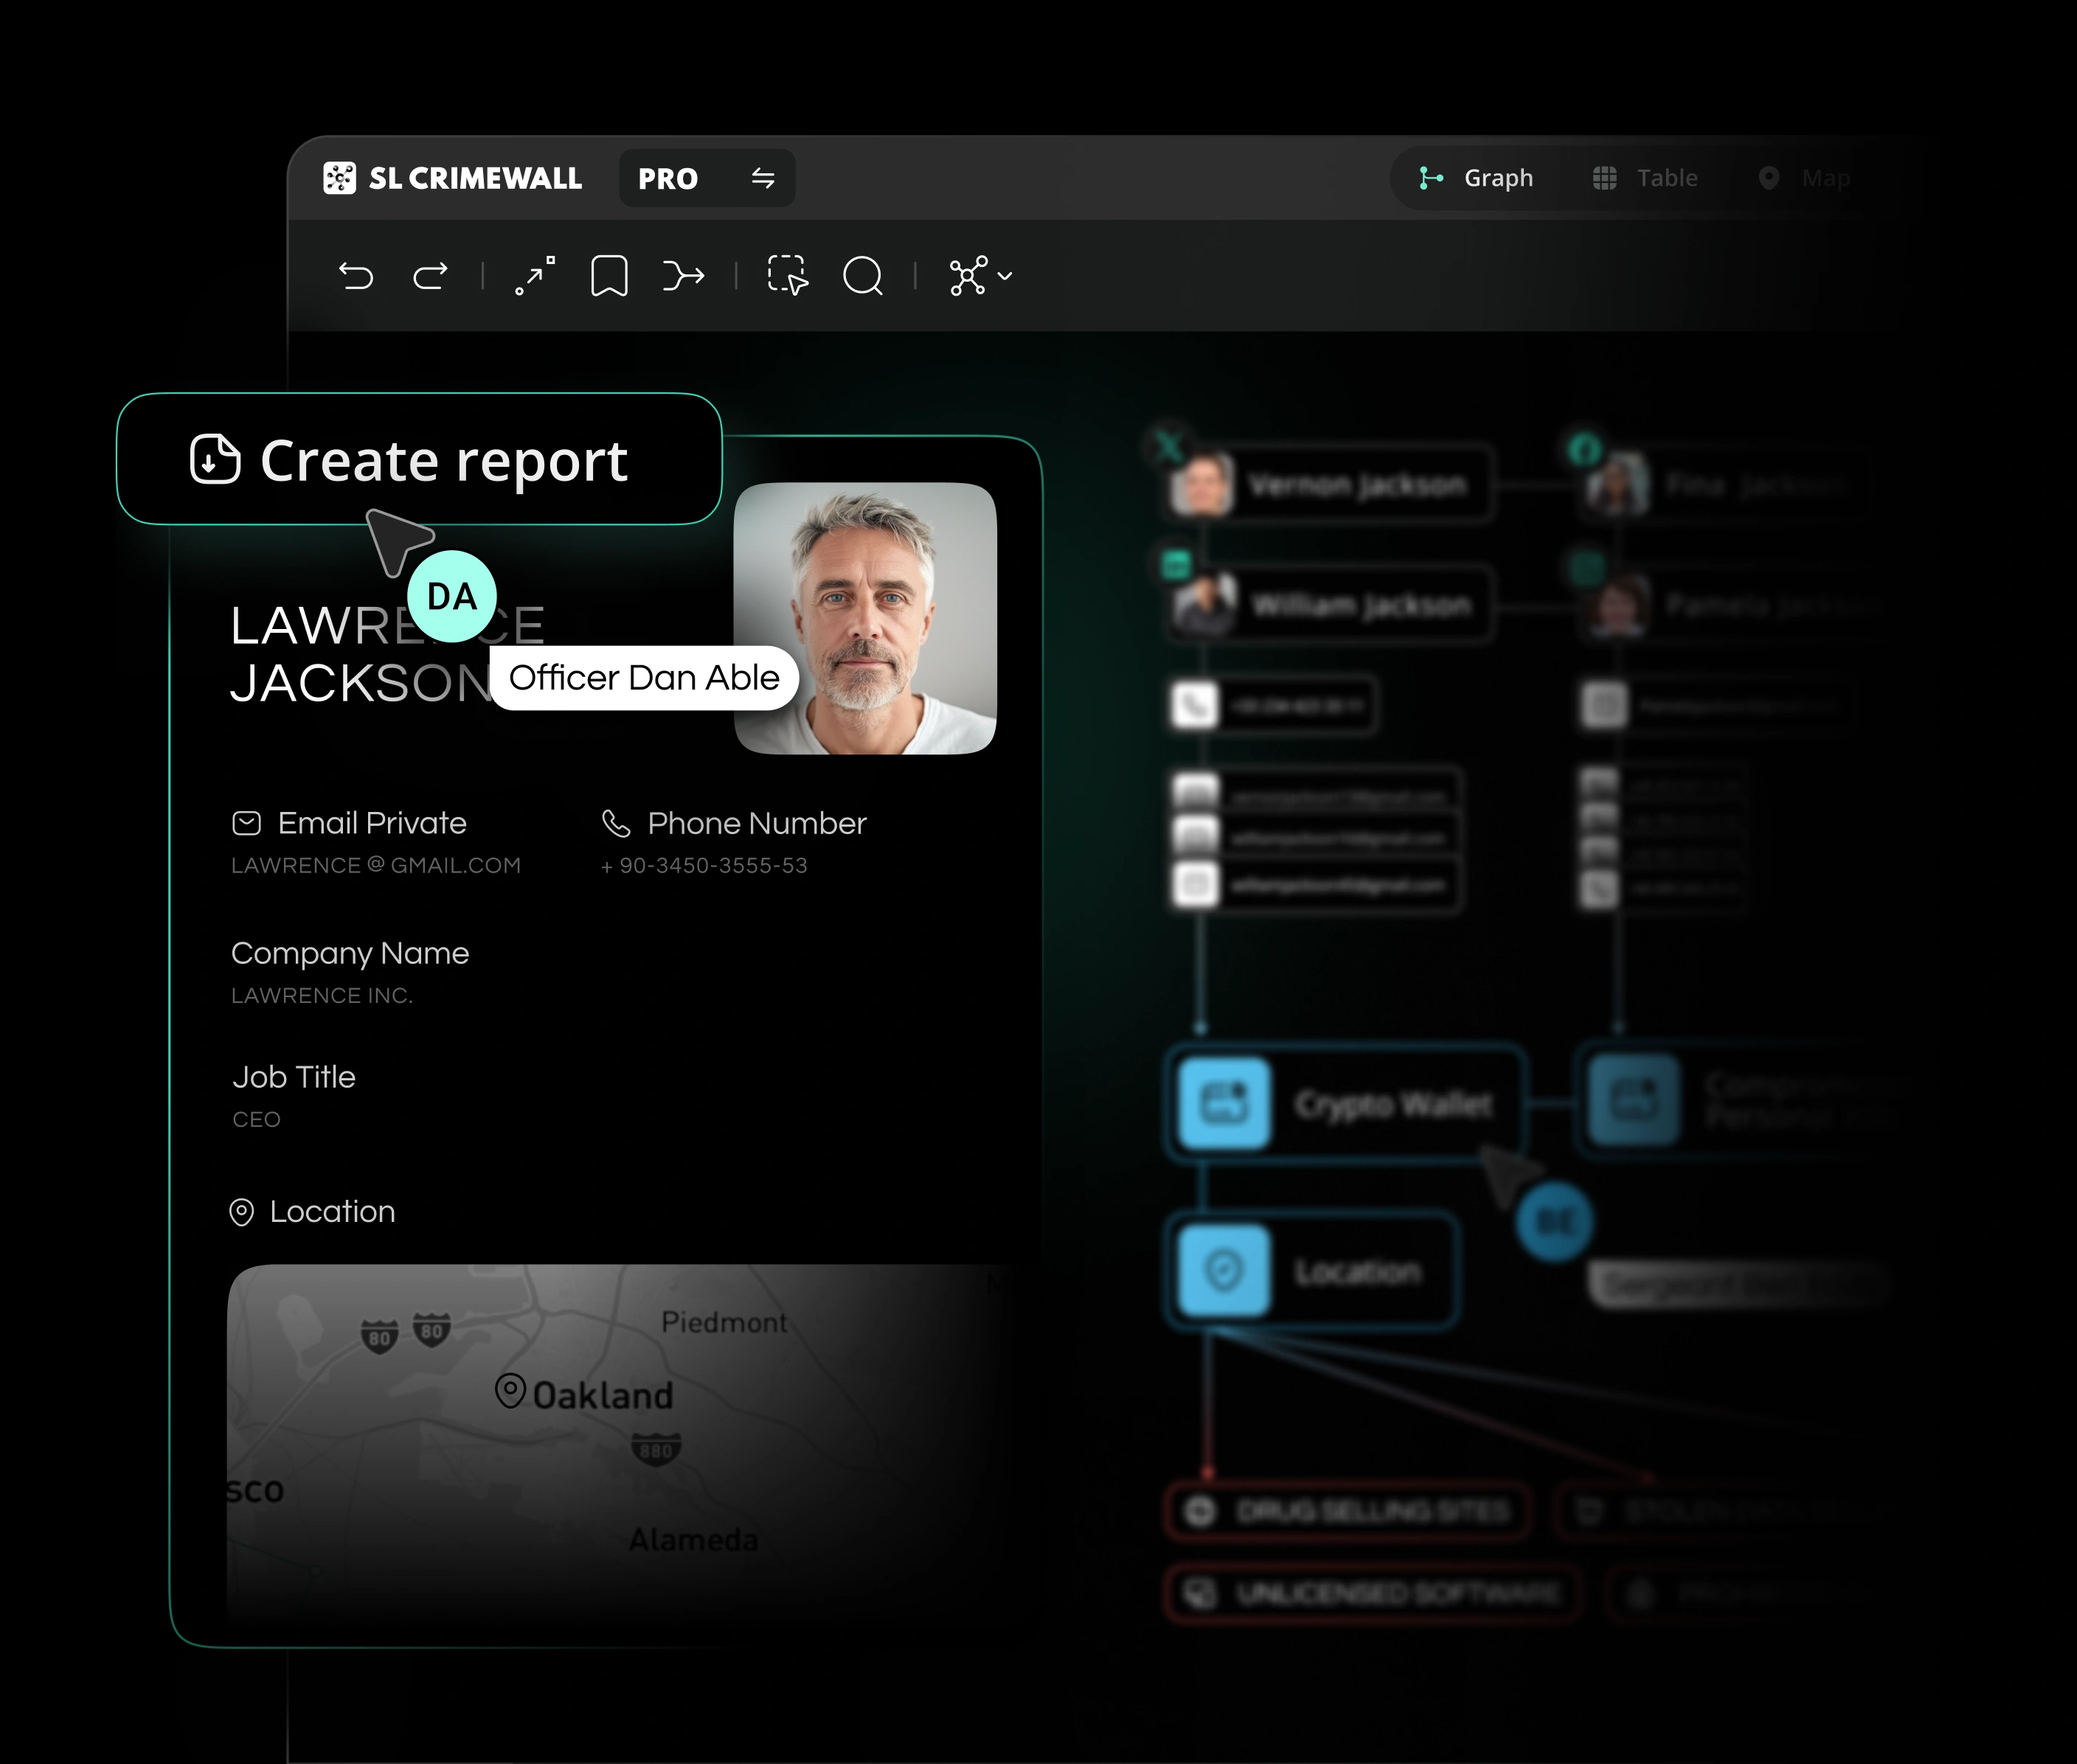Click the DA collaborator avatar badge
The height and width of the screenshot is (1764, 2077).
(452, 597)
